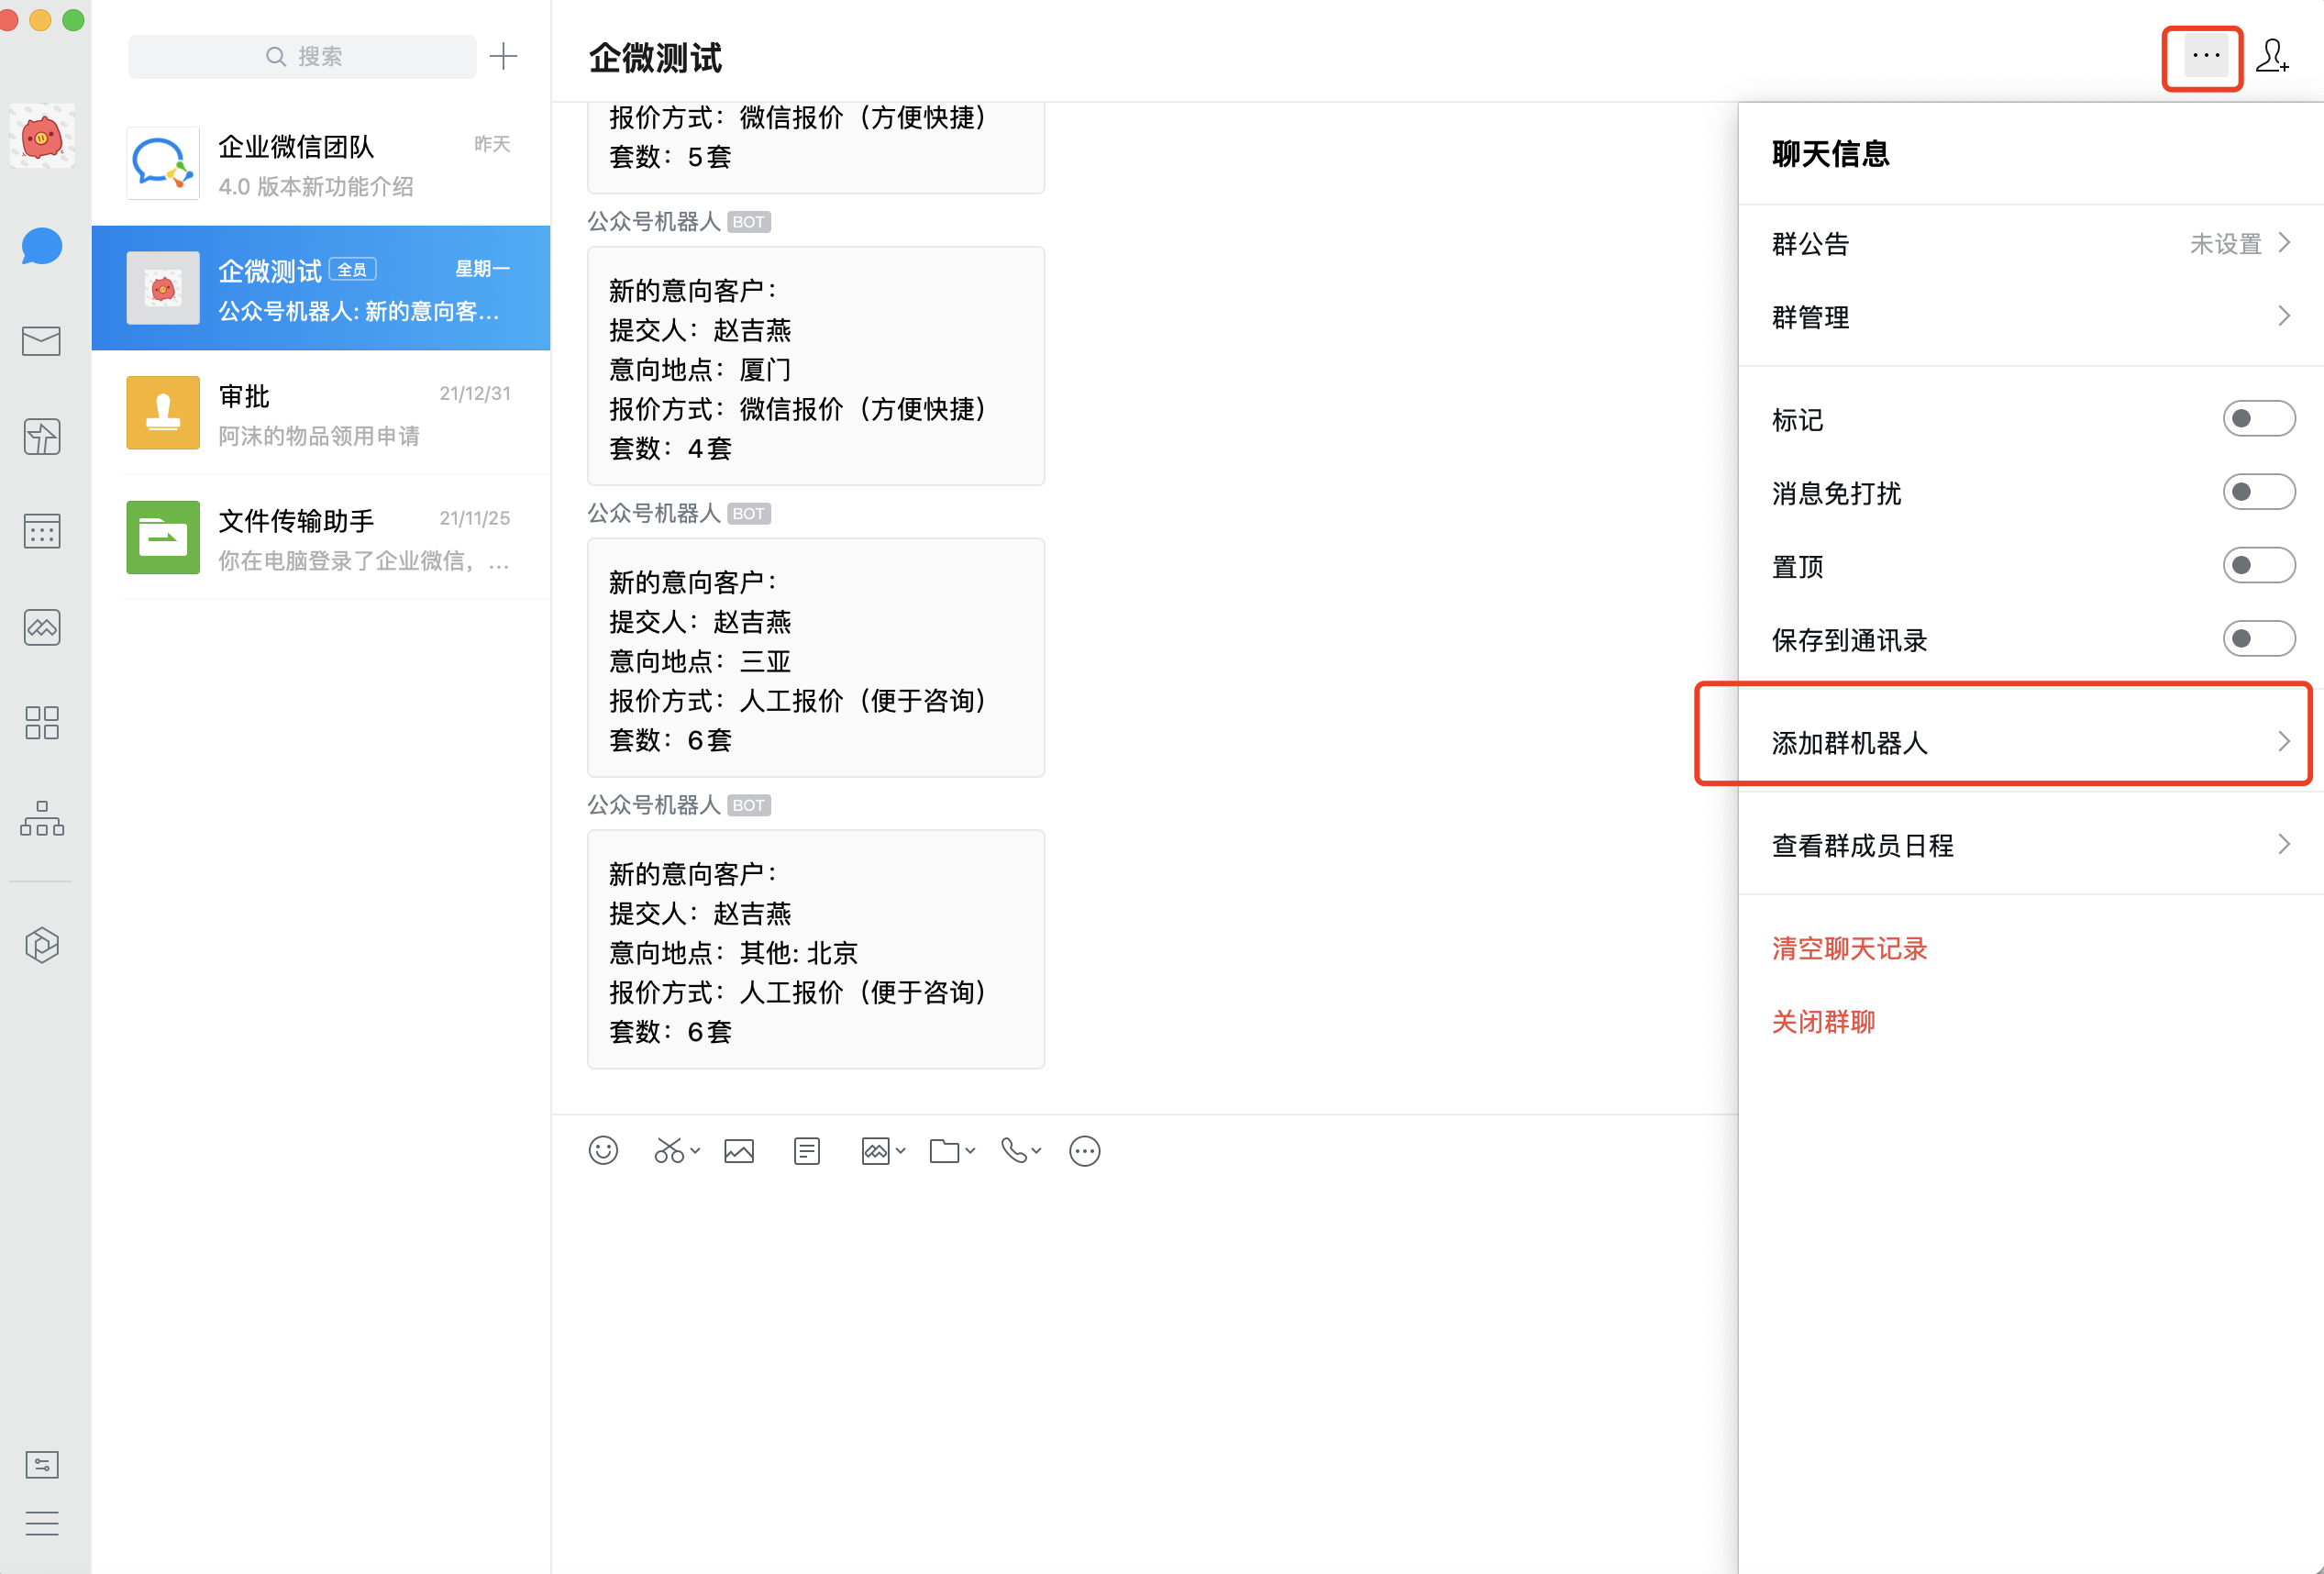Open 群管理 row chevron
The width and height of the screenshot is (2324, 1574).
[2284, 317]
